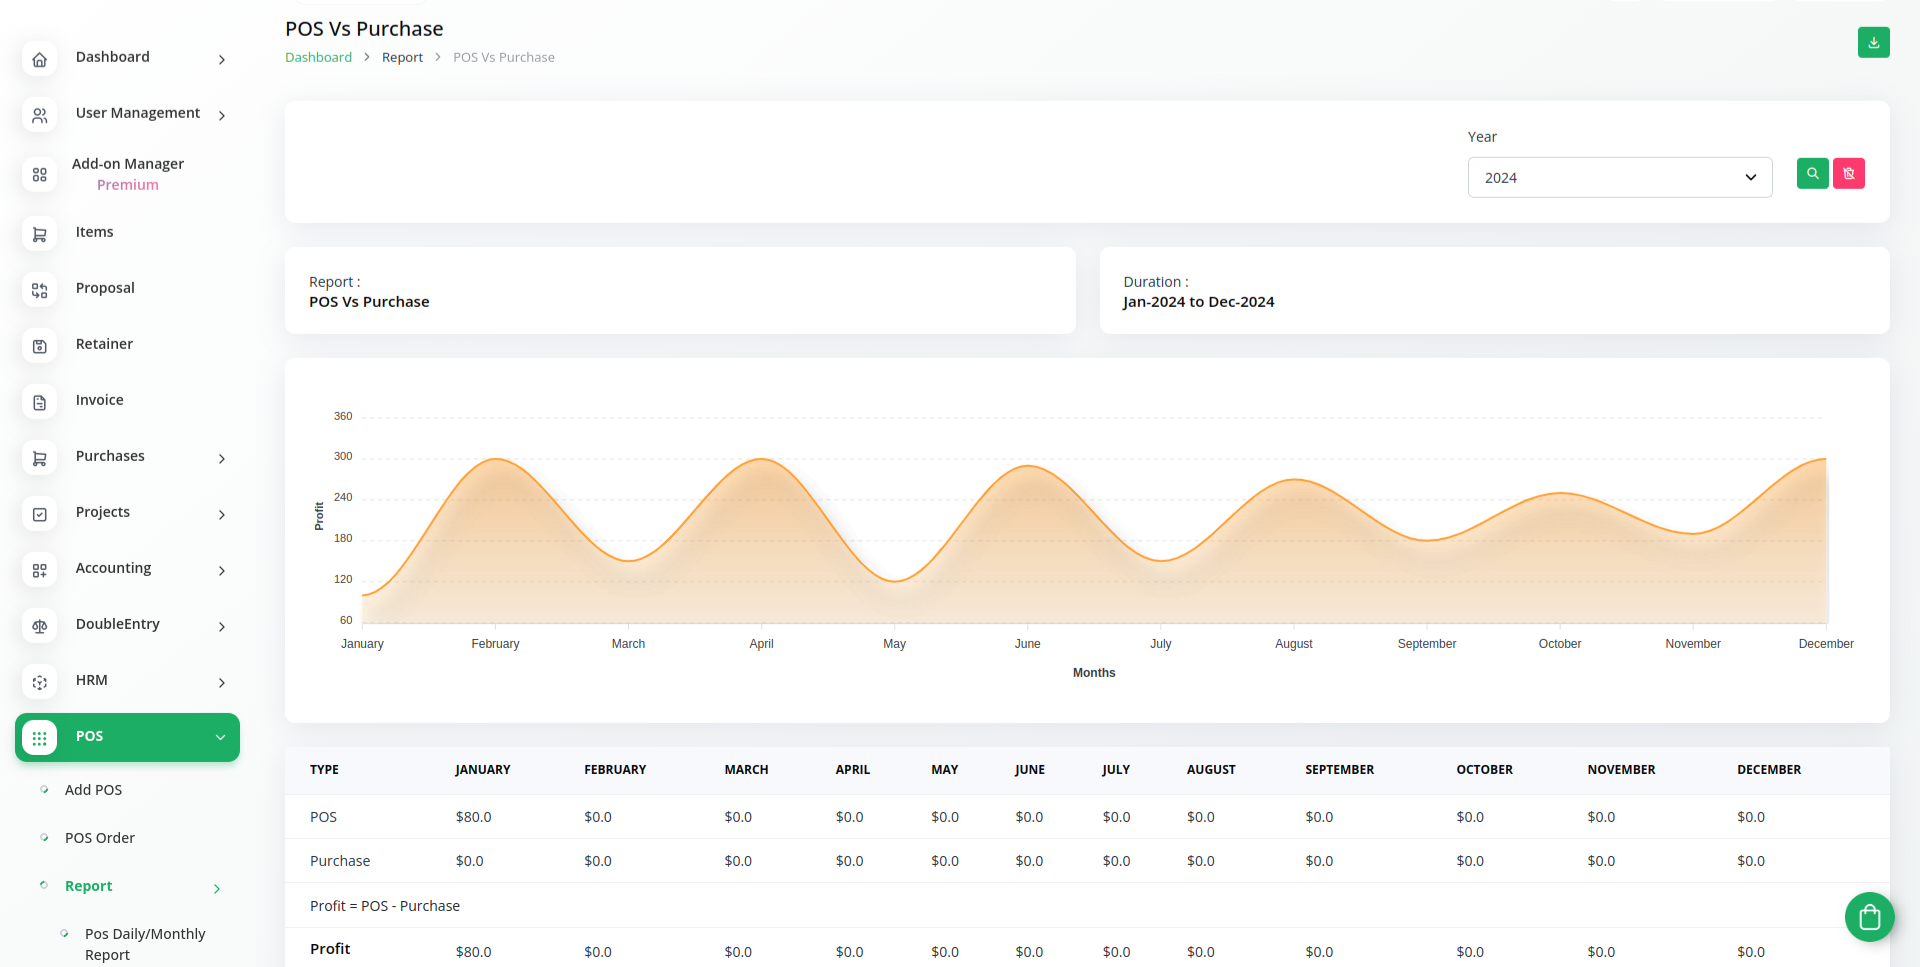Click the Items cart icon
The image size is (1920, 967).
39,234
